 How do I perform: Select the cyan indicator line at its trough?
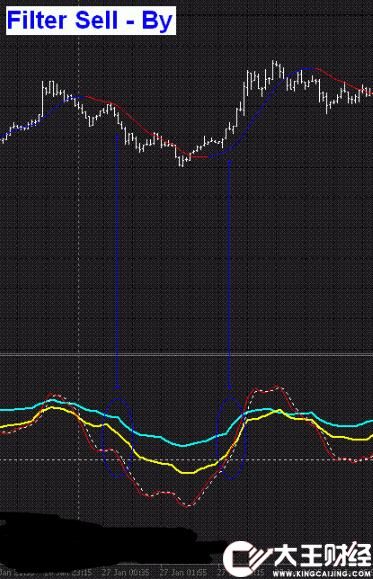tap(183, 445)
